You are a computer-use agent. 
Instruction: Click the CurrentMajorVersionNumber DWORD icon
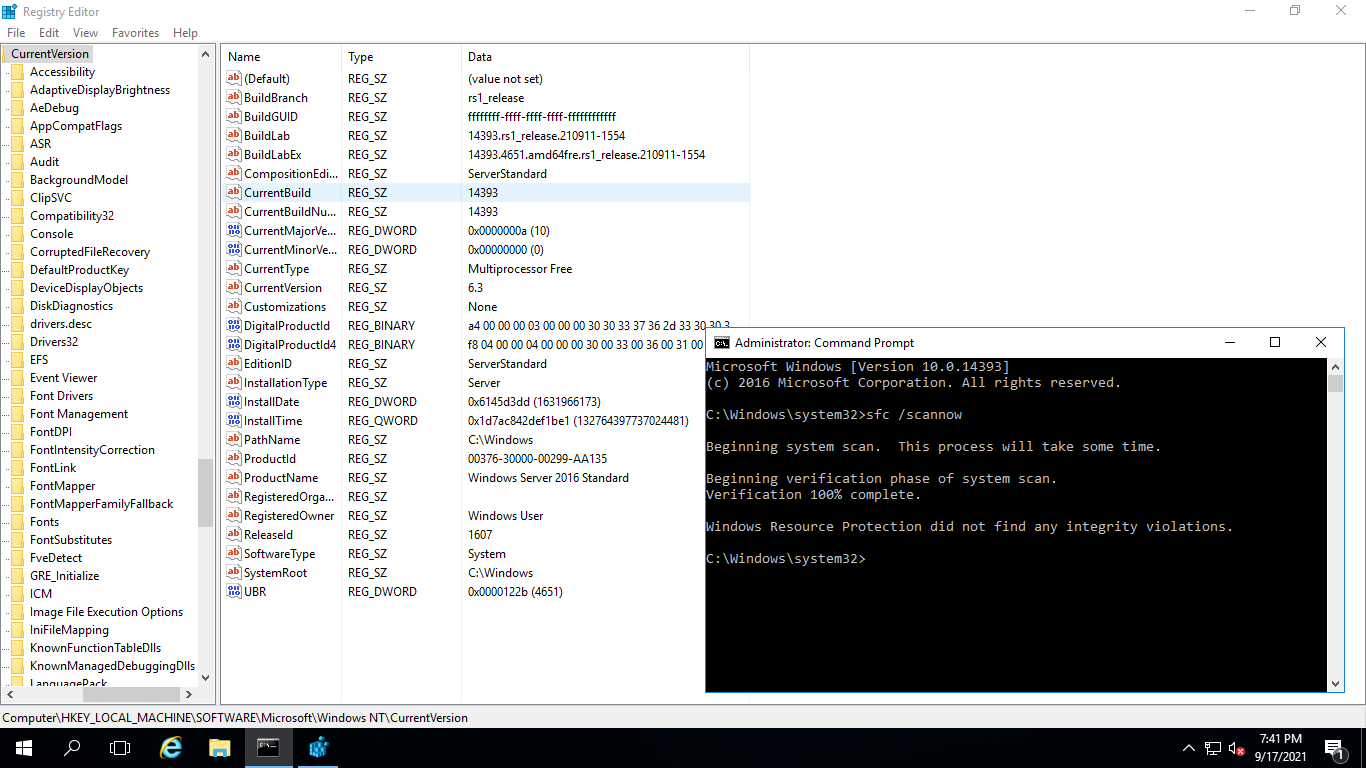[x=235, y=231]
